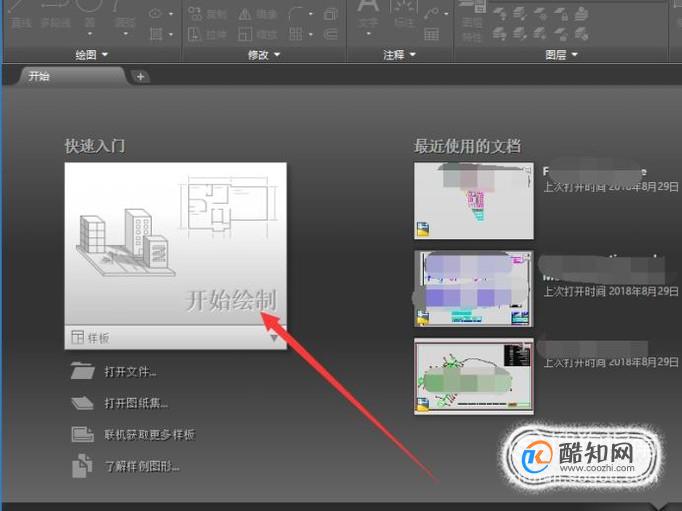Click the Open Sheet Set icon
The height and width of the screenshot is (511, 682).
click(82, 403)
